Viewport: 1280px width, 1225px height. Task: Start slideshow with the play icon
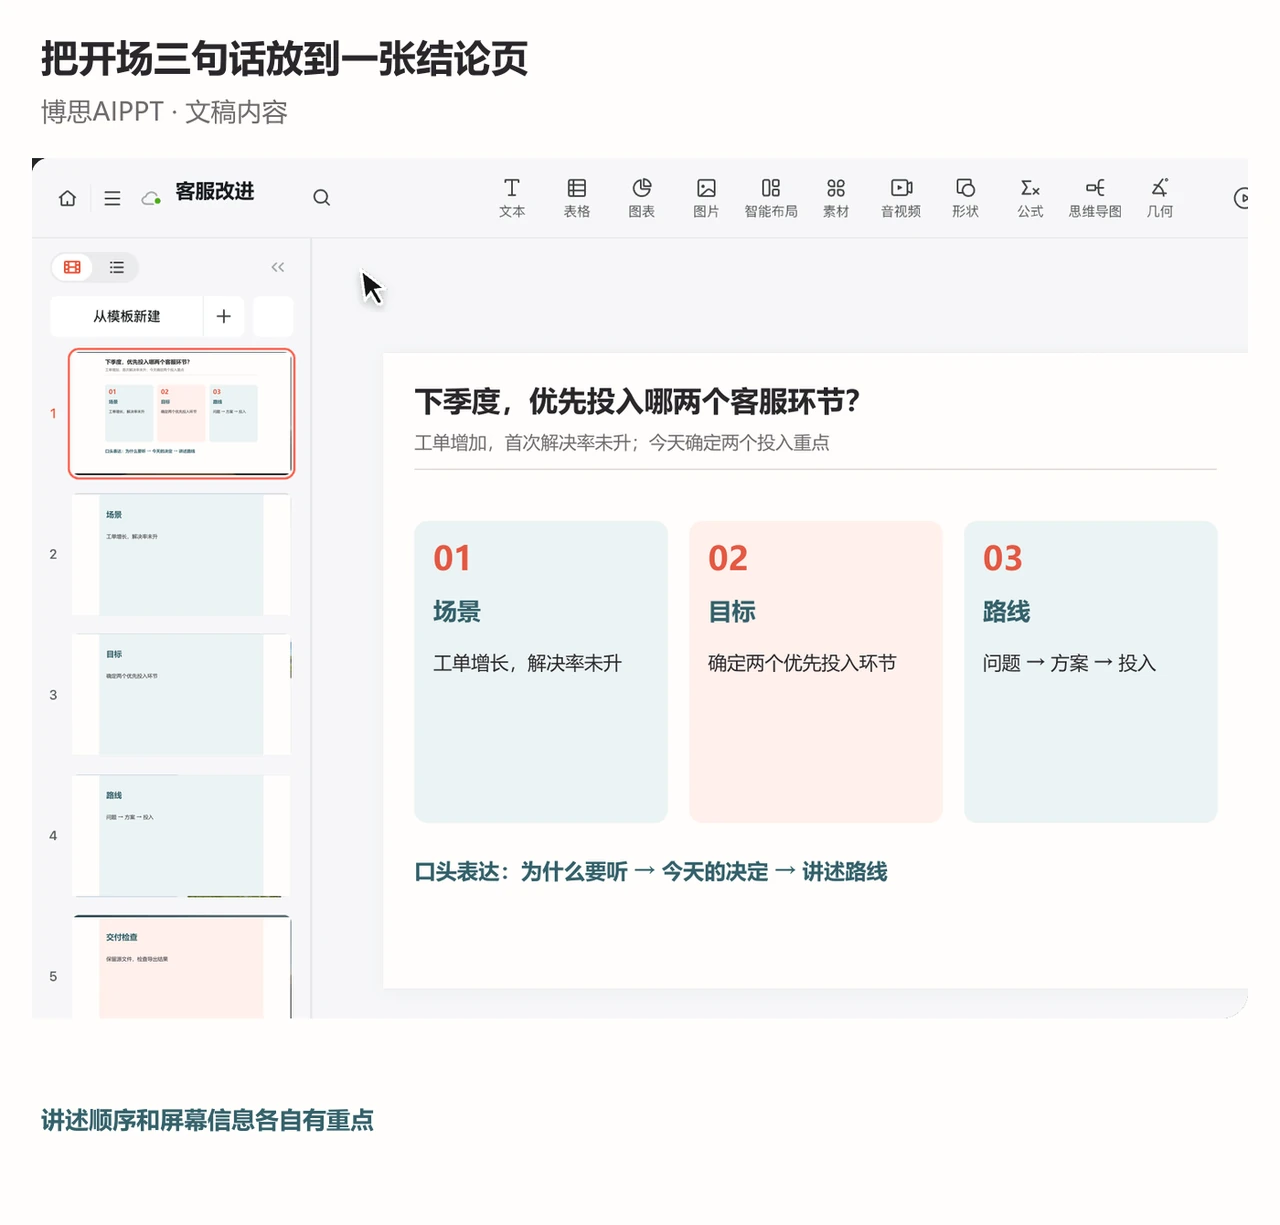coord(1241,198)
